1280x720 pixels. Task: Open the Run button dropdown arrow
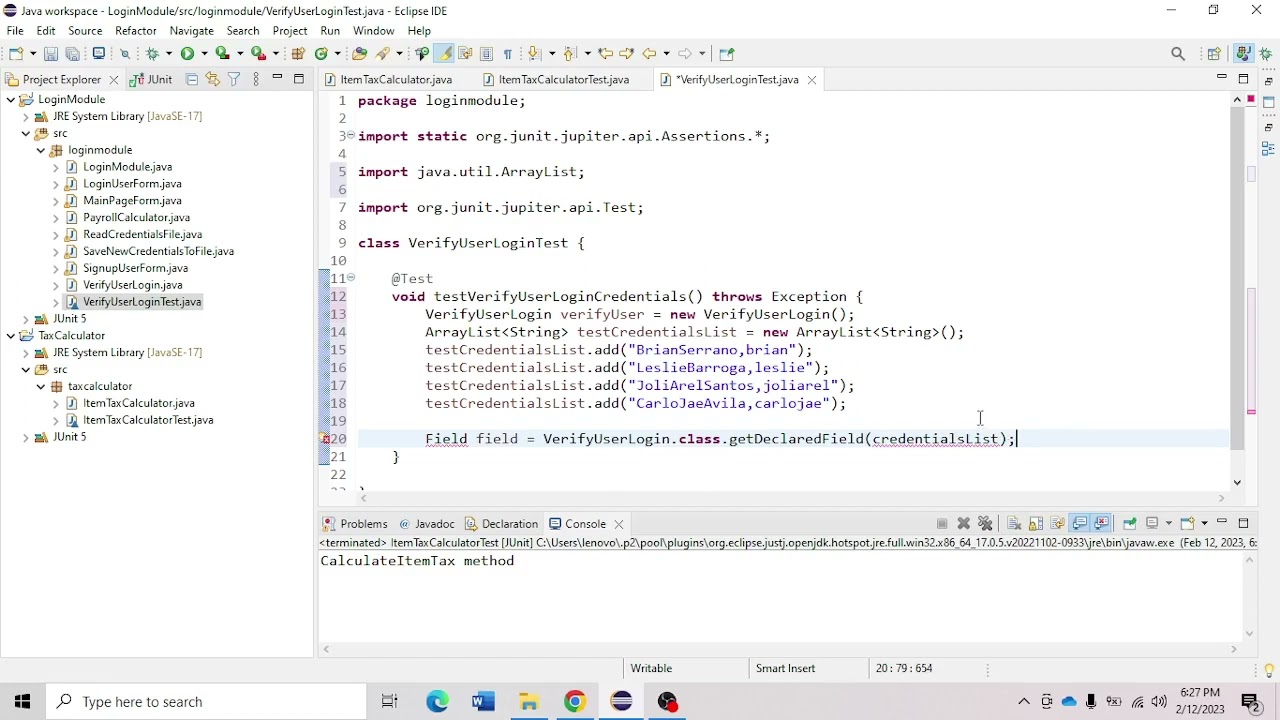point(204,54)
